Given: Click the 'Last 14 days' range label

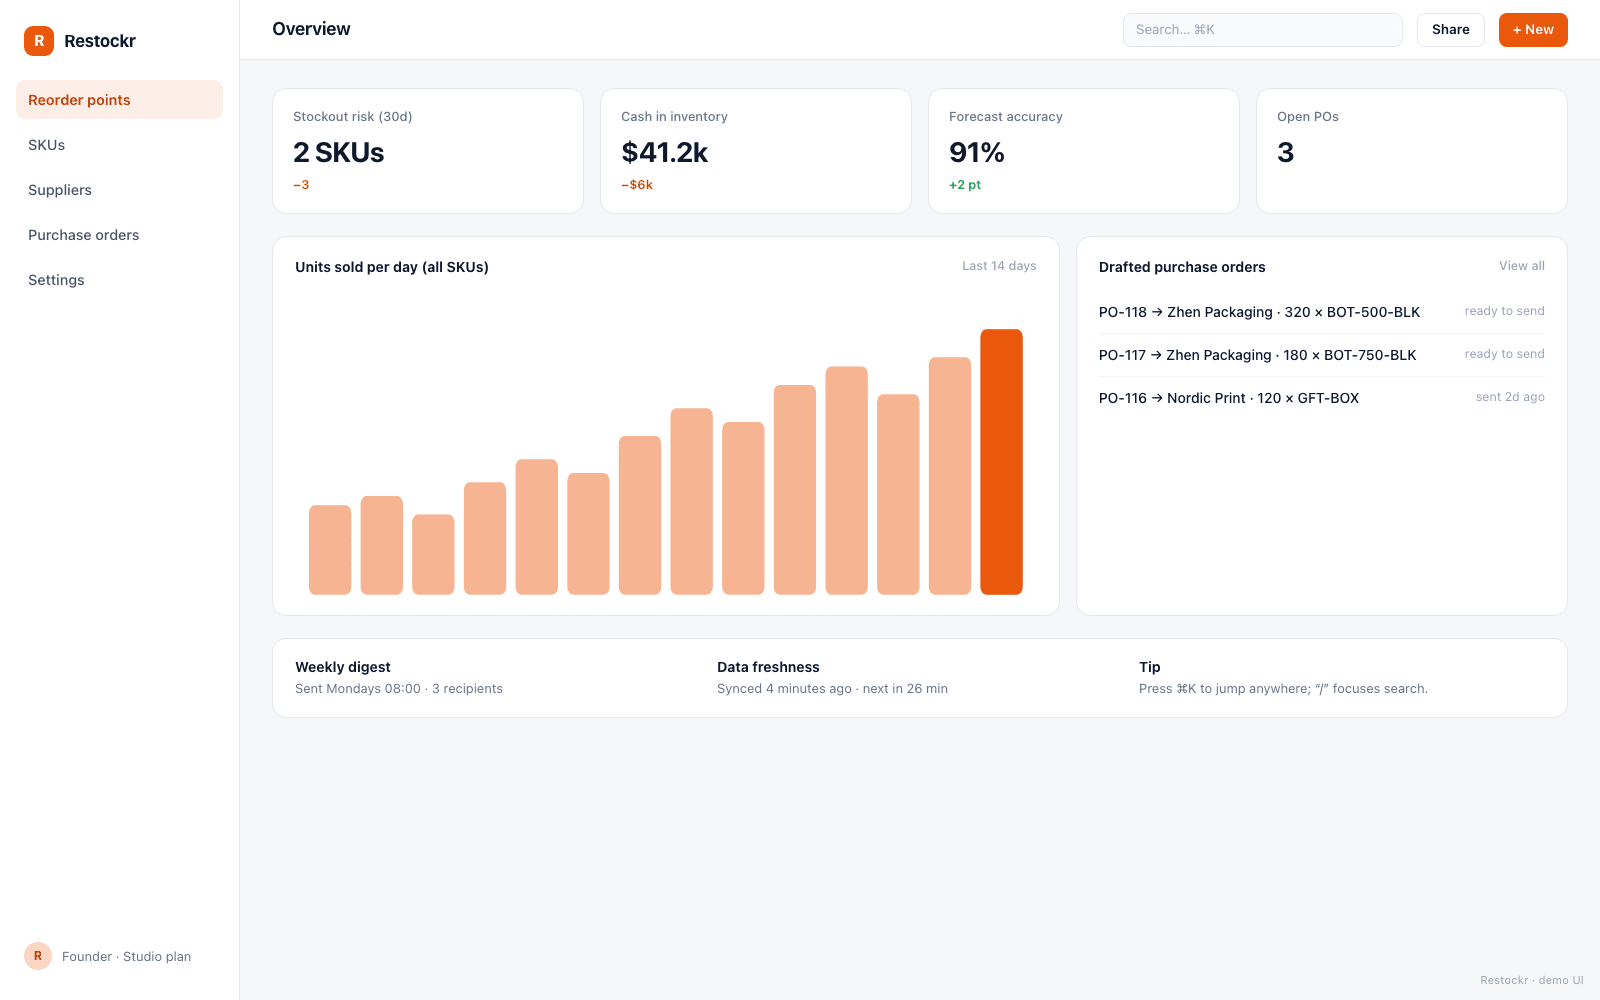Looking at the screenshot, I should pyautogui.click(x=999, y=266).
